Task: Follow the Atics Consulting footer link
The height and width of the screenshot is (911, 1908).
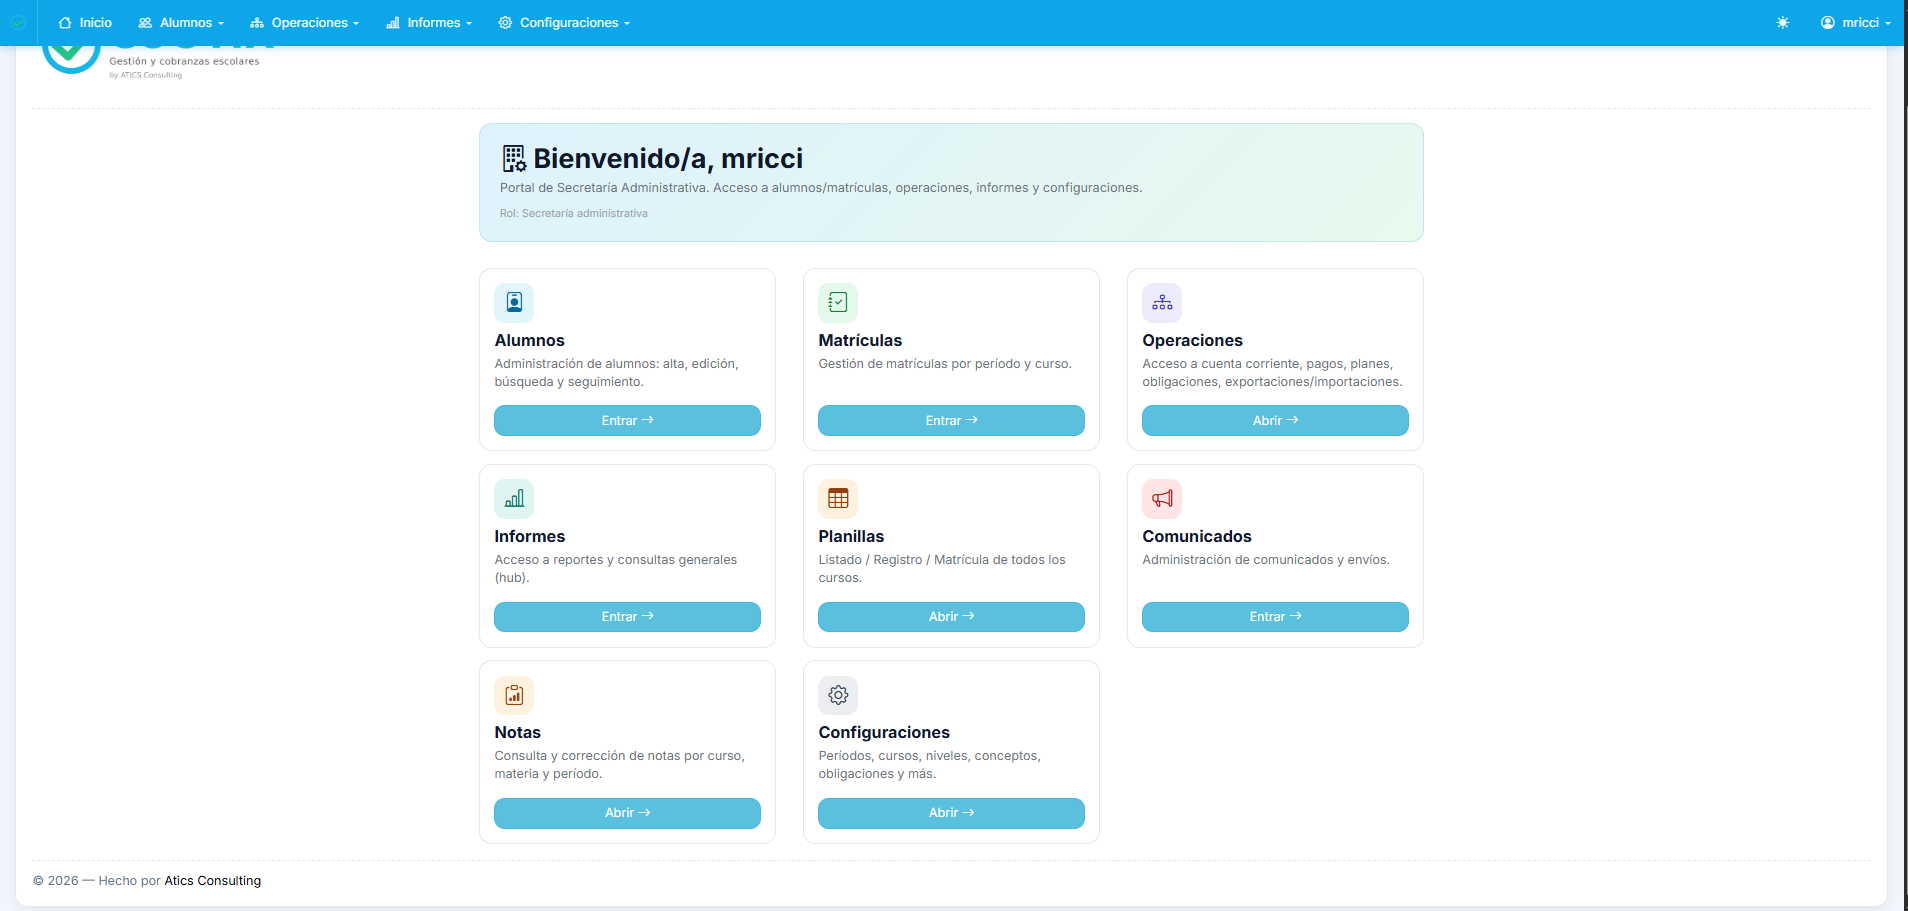Action: (x=212, y=880)
